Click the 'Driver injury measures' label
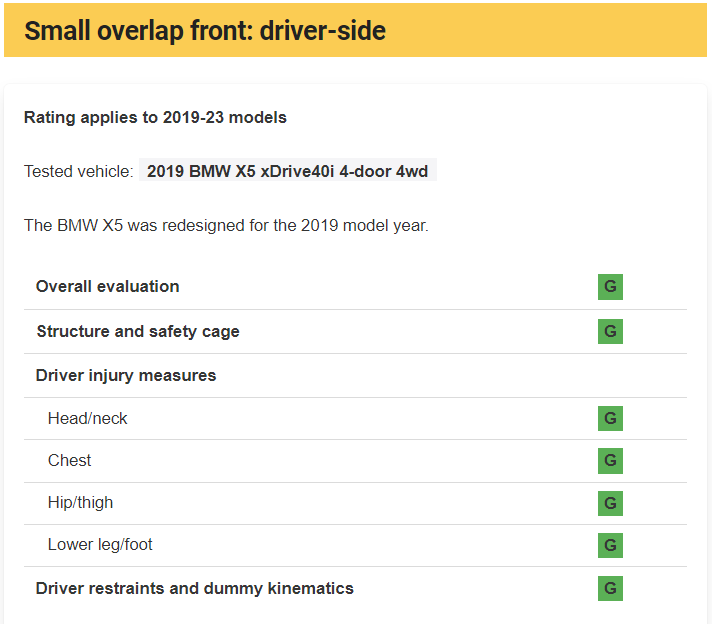Screen dimensions: 712x624 126,376
